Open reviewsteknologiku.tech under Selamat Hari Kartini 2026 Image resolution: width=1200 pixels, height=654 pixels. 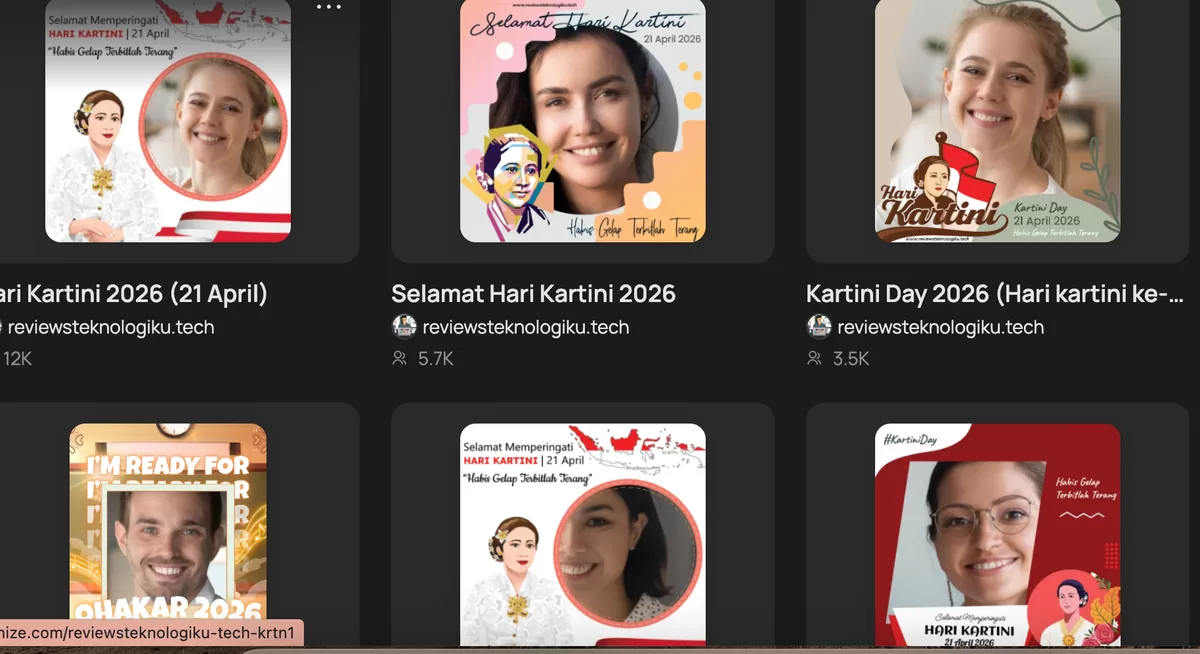(x=526, y=327)
